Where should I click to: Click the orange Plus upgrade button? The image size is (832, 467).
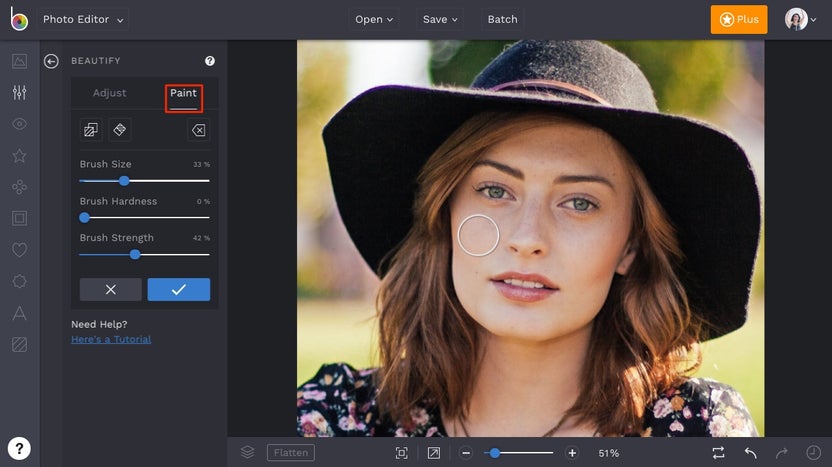(738, 19)
